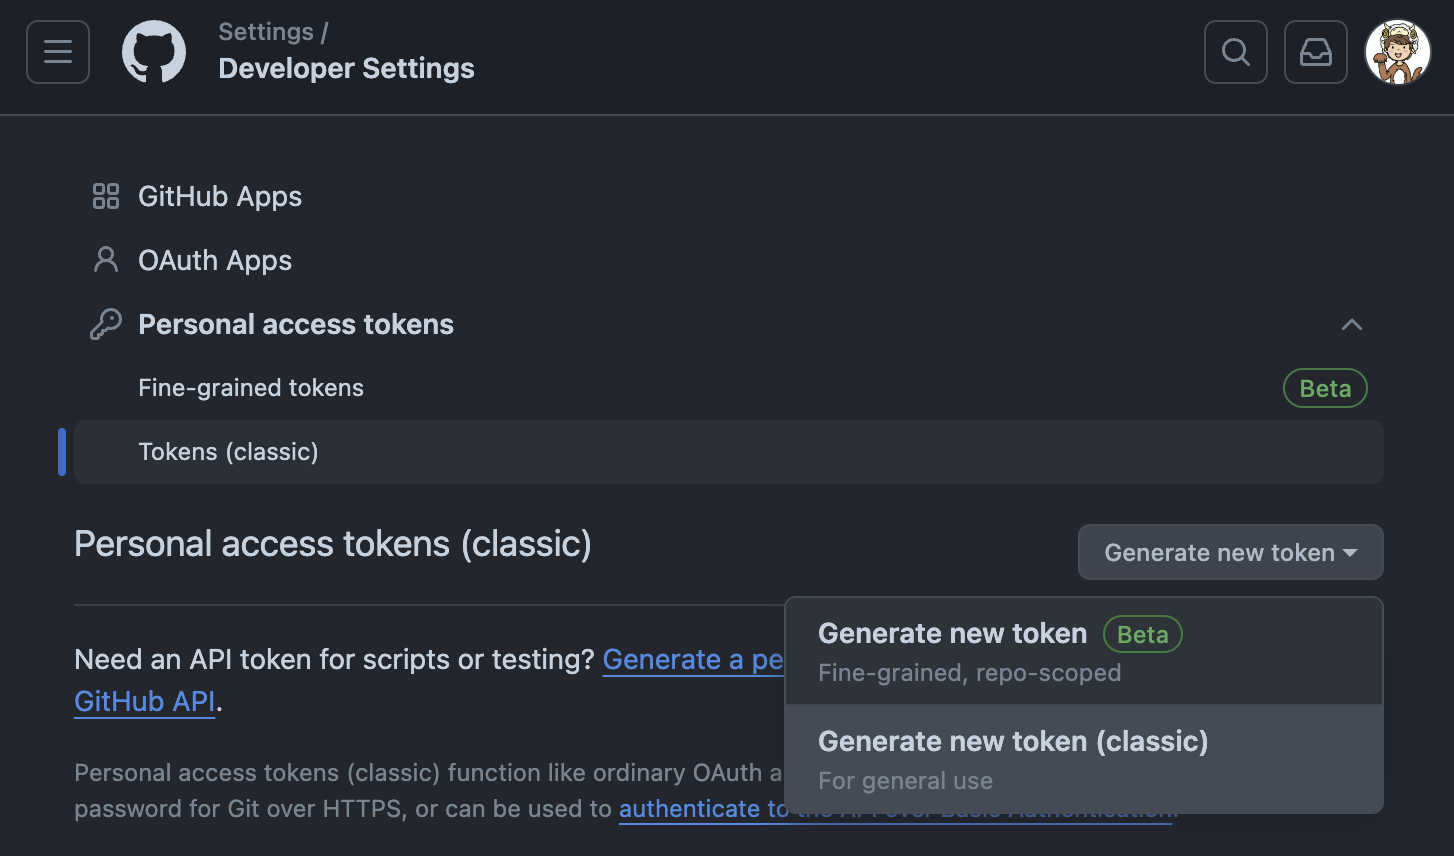Click the user profile avatar
The width and height of the screenshot is (1454, 856).
[x=1398, y=52]
